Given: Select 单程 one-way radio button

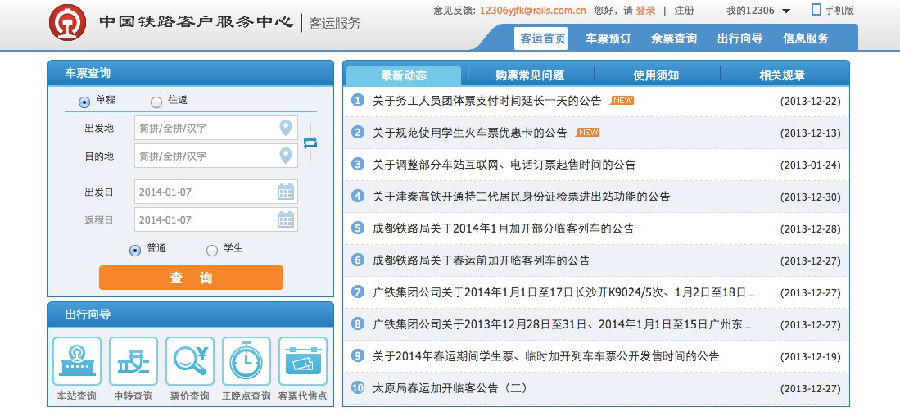Looking at the screenshot, I should [x=84, y=102].
